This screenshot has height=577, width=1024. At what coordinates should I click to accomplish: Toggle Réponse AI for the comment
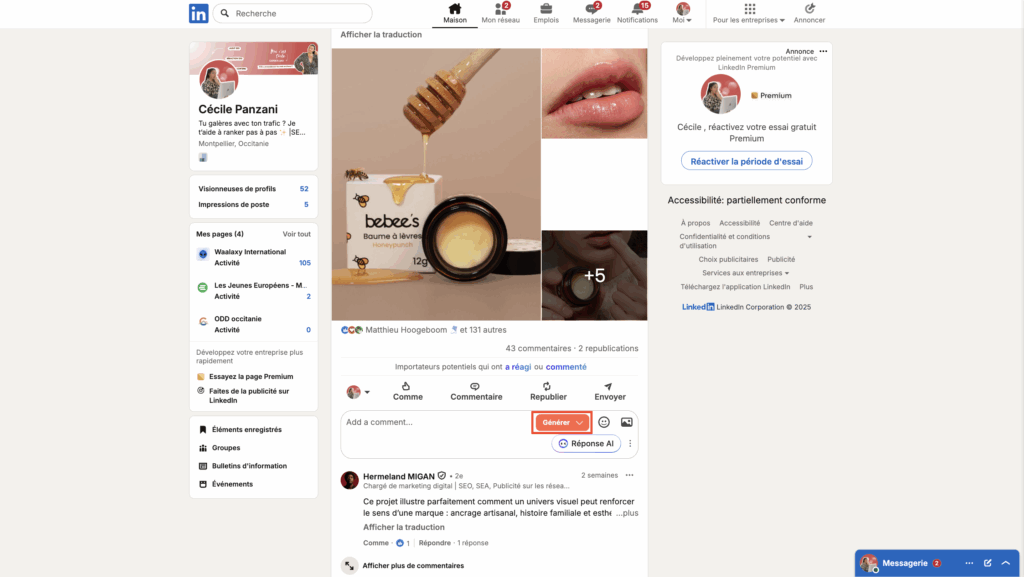(x=584, y=443)
